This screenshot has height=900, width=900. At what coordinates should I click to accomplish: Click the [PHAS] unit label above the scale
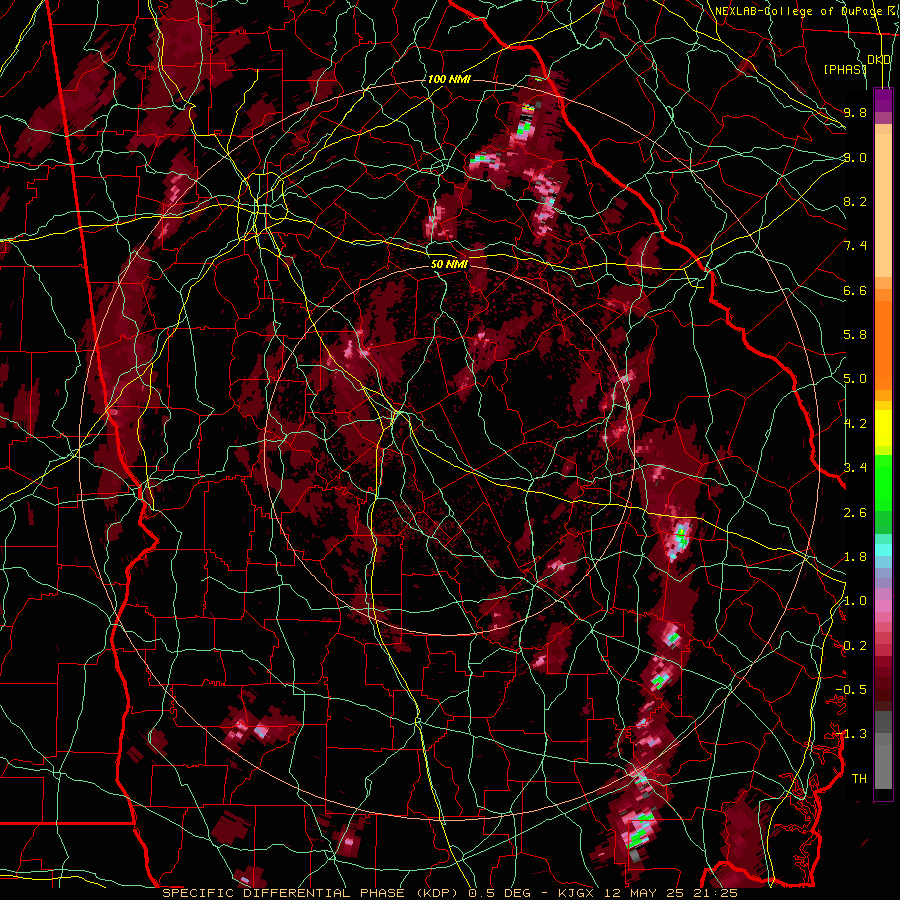844,69
